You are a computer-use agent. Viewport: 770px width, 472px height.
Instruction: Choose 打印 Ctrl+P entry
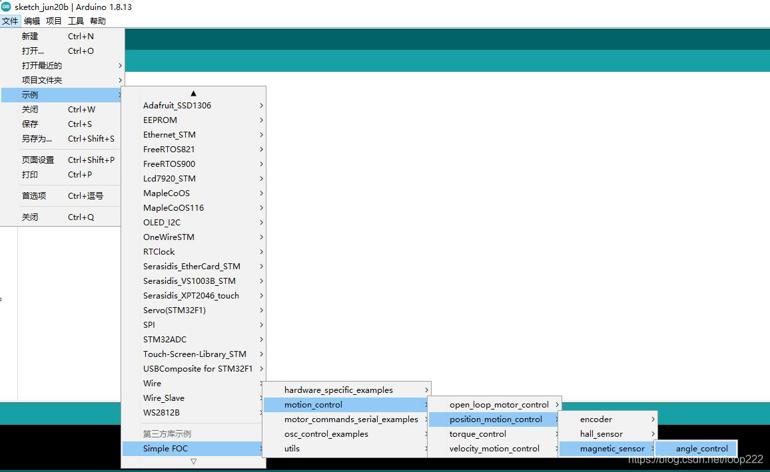point(62,174)
